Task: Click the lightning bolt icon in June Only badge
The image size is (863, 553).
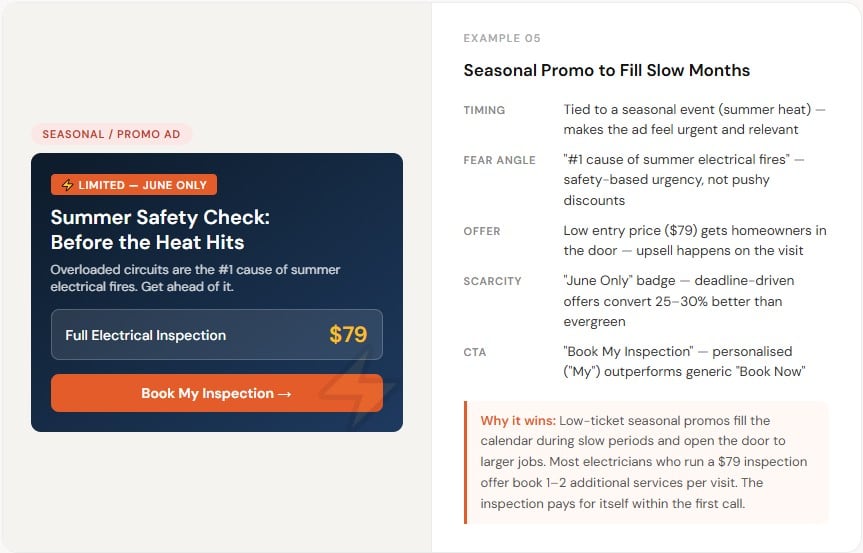Action: click(x=67, y=185)
